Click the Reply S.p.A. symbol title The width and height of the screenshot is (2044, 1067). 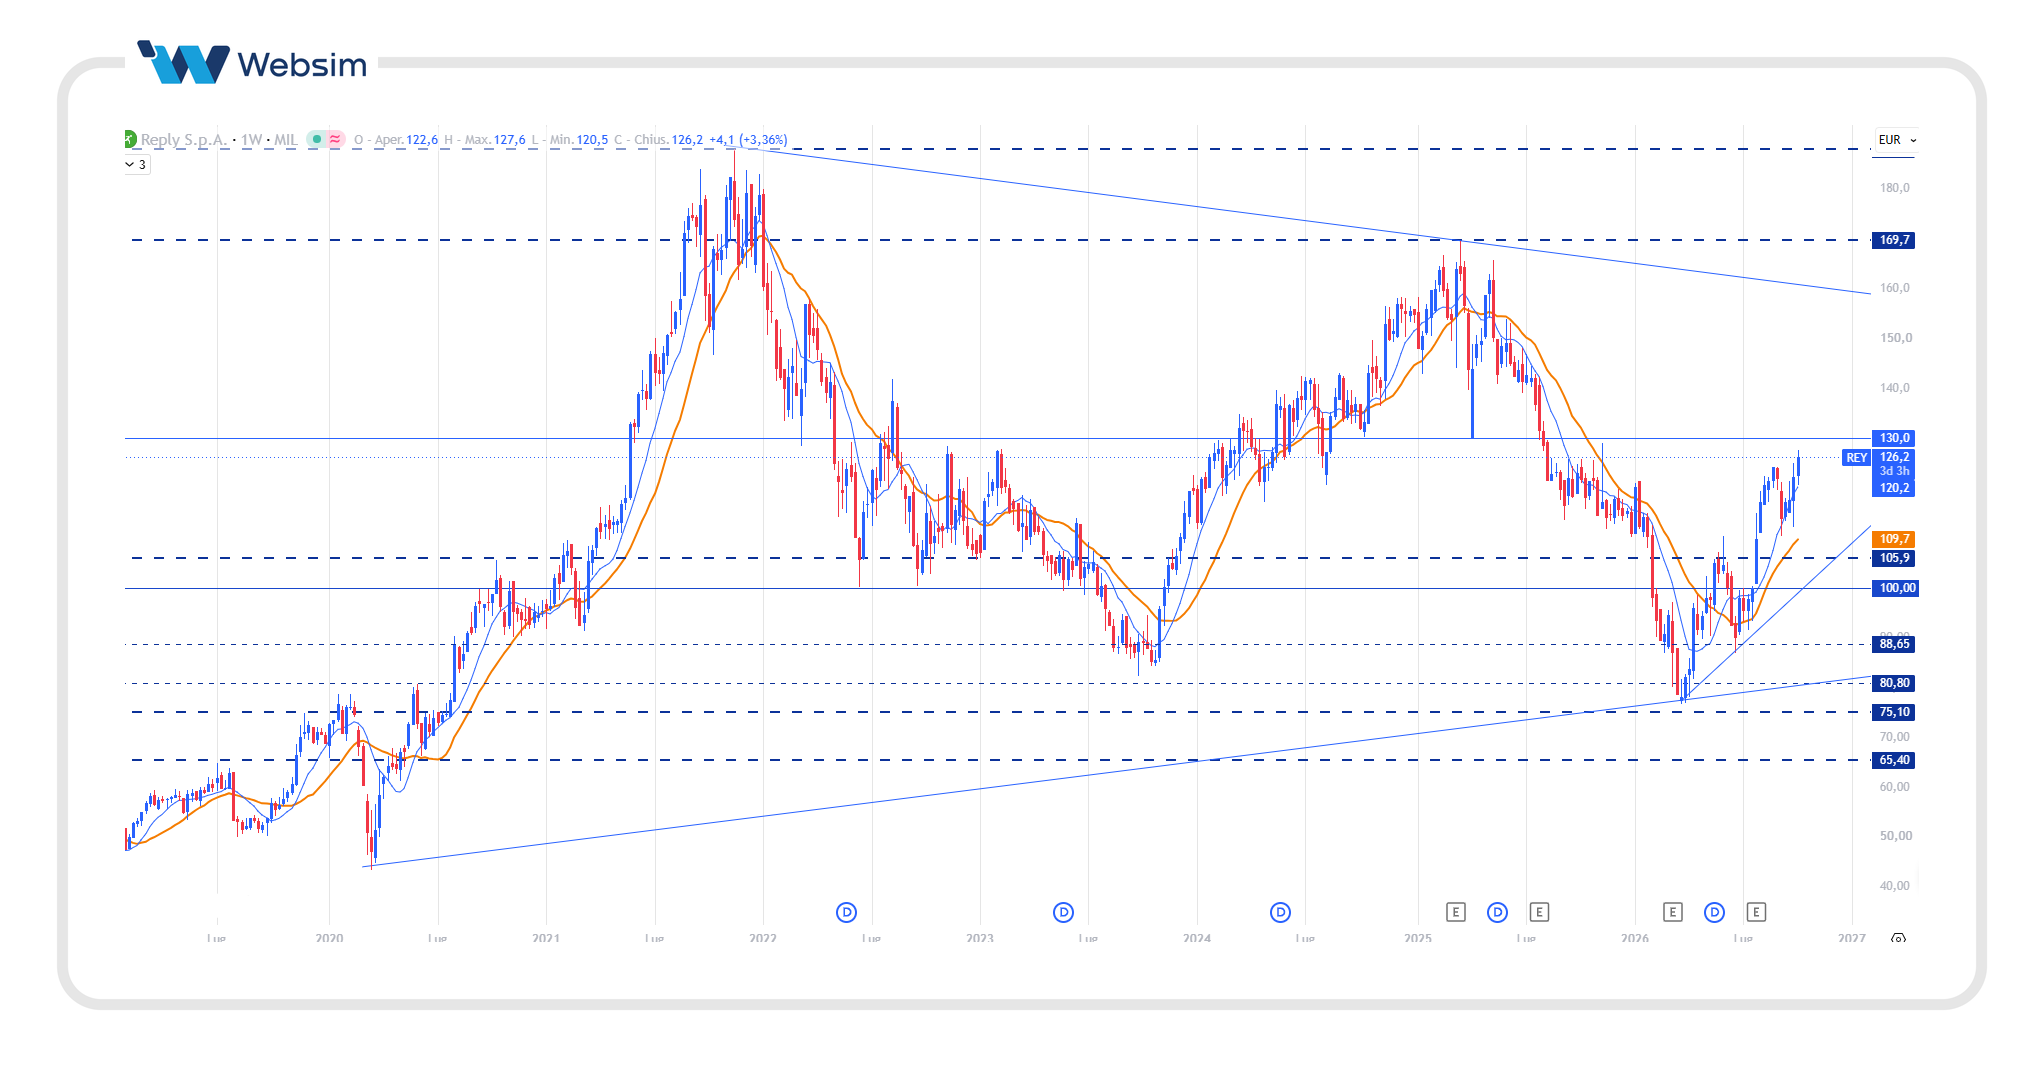183,140
